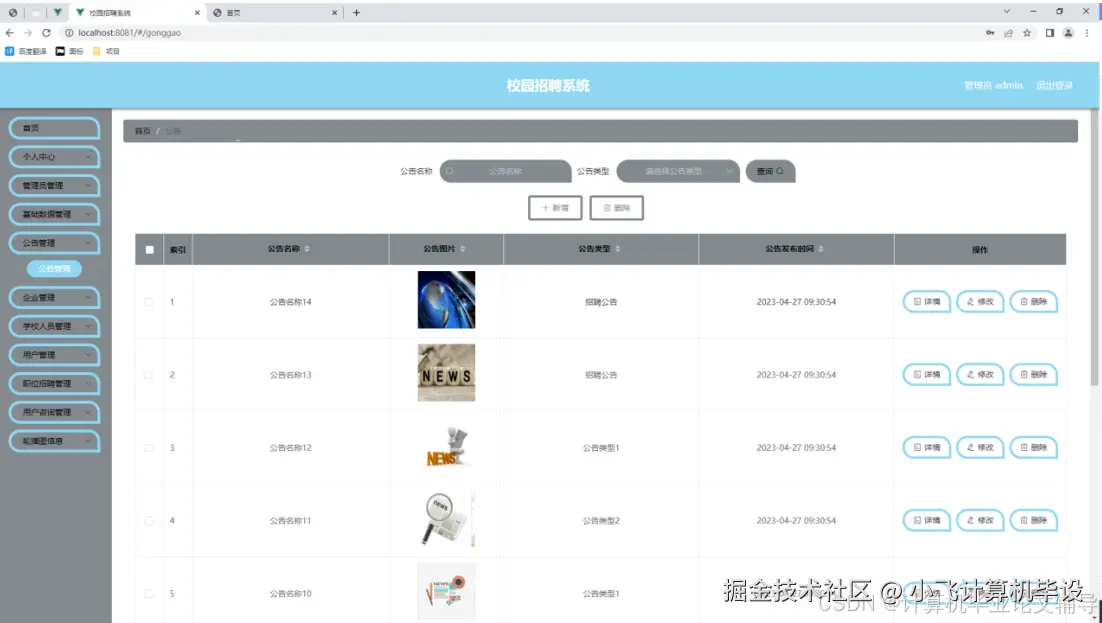Click the tab search chevron in title bar
The image size is (1102, 623).
click(x=1006, y=12)
